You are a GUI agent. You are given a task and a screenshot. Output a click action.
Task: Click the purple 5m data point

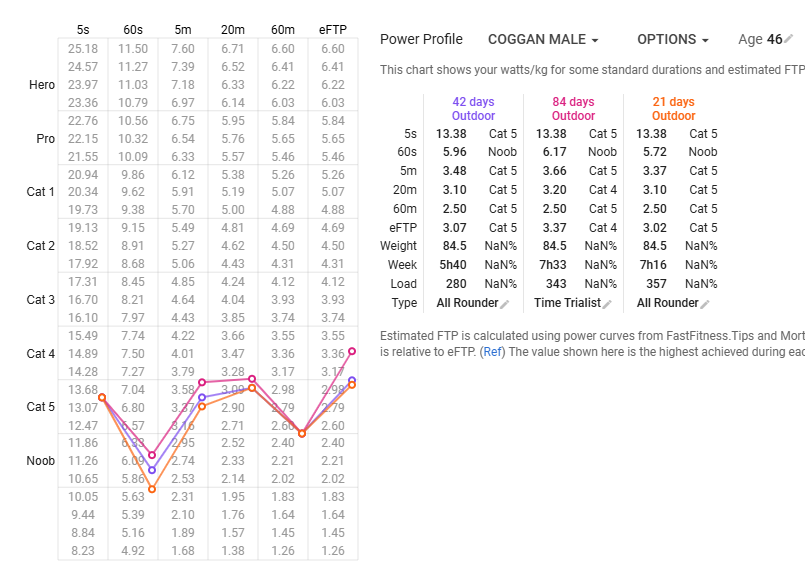(202, 397)
